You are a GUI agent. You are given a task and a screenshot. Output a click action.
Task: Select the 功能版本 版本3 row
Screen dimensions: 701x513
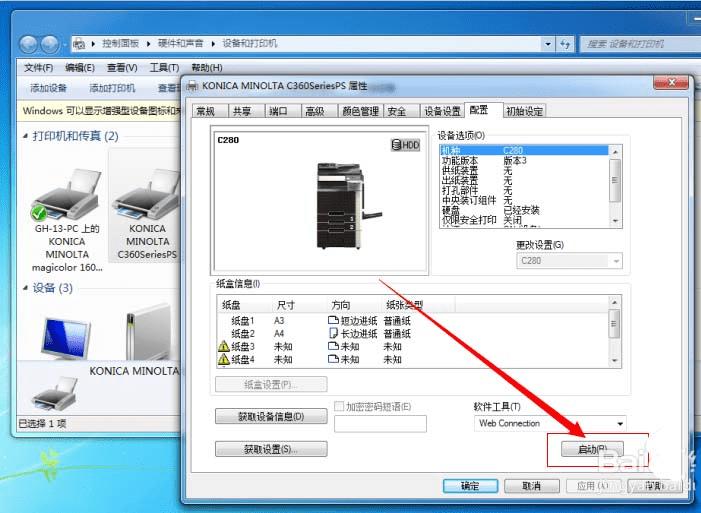coord(524,161)
